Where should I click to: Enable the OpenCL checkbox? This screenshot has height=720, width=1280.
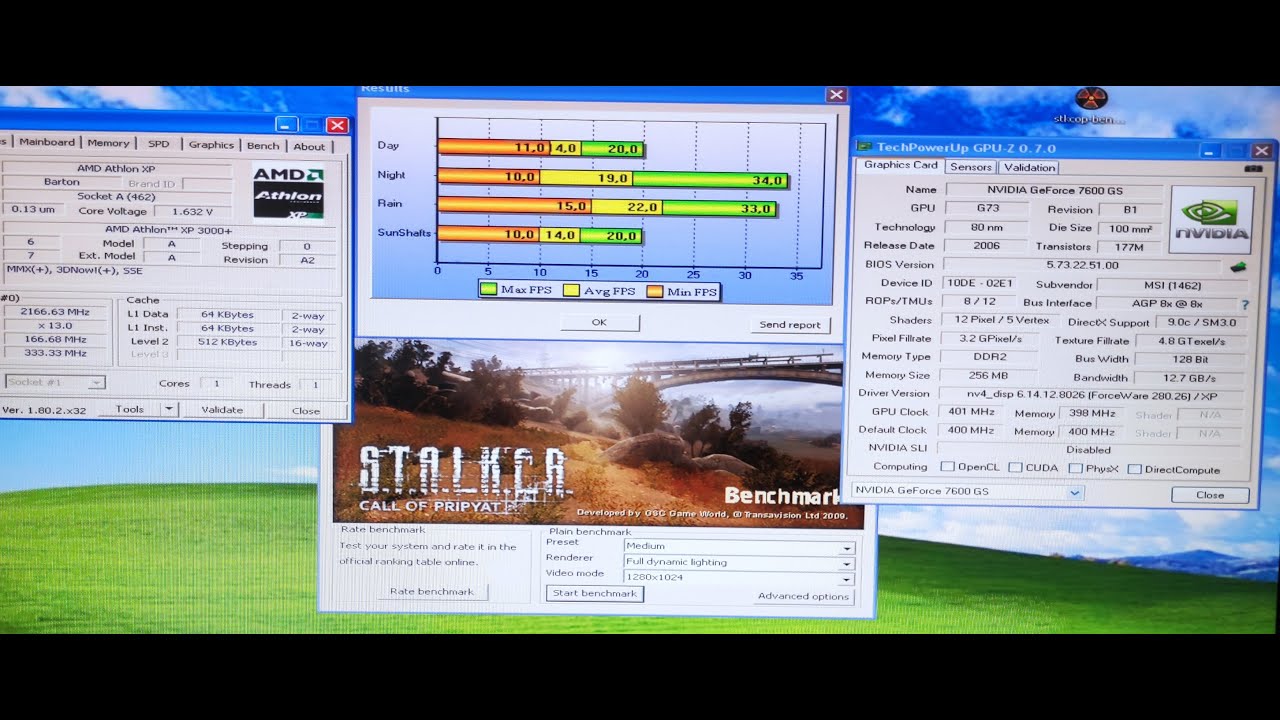947,468
